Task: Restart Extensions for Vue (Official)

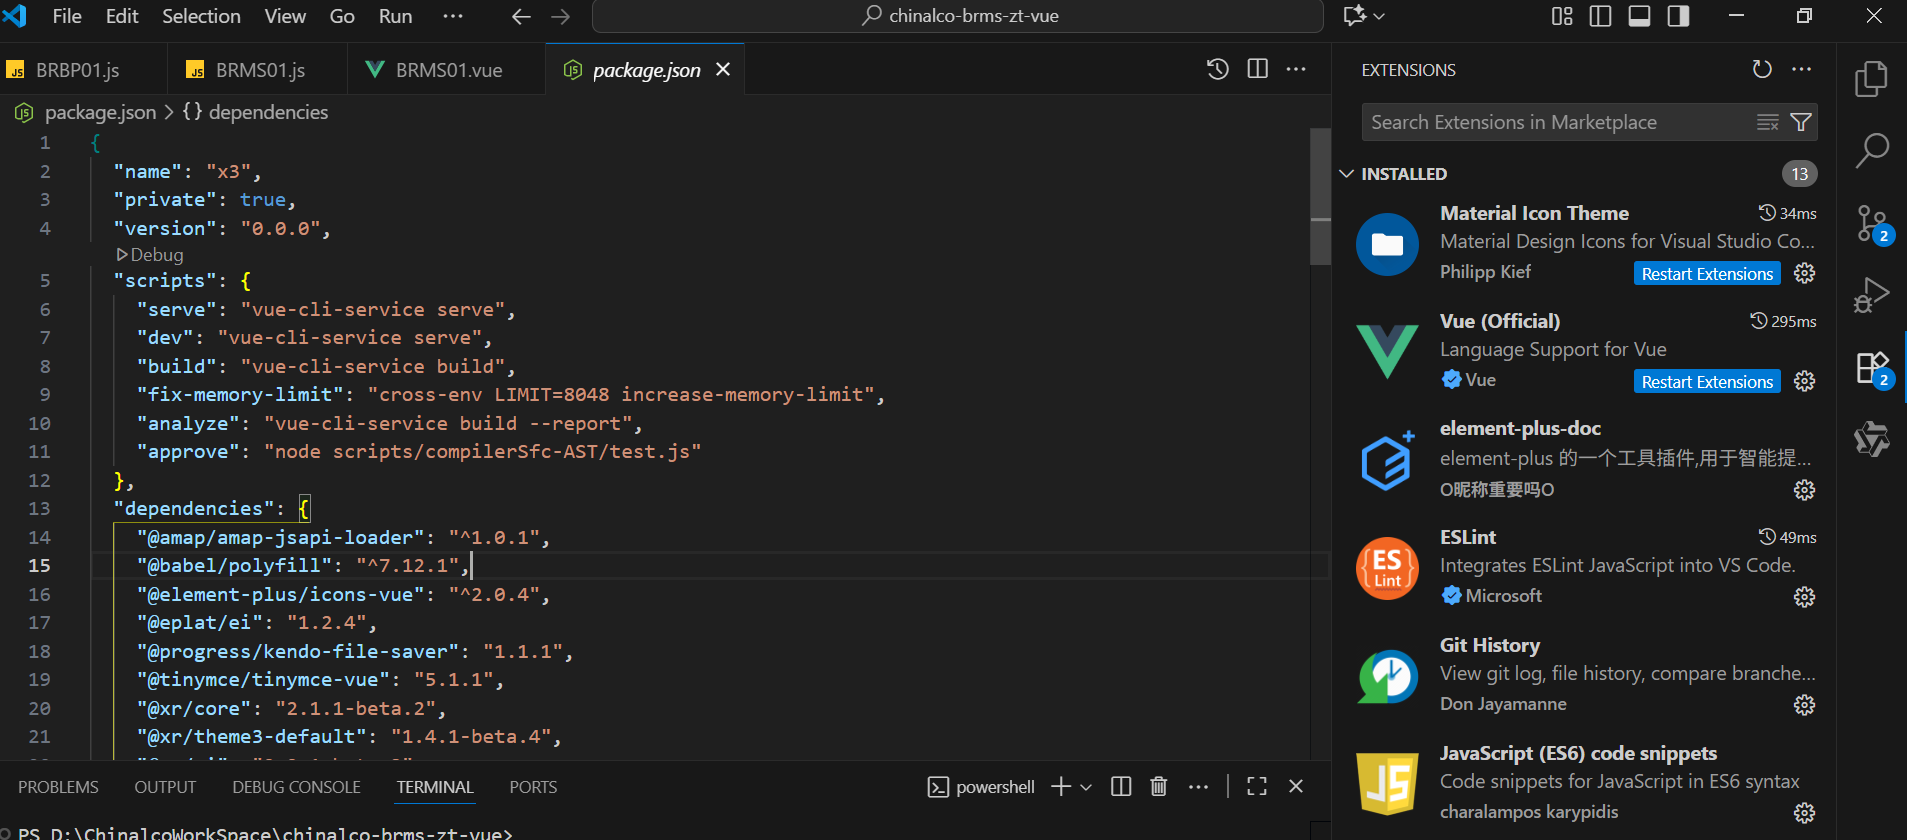Action: point(1707,381)
